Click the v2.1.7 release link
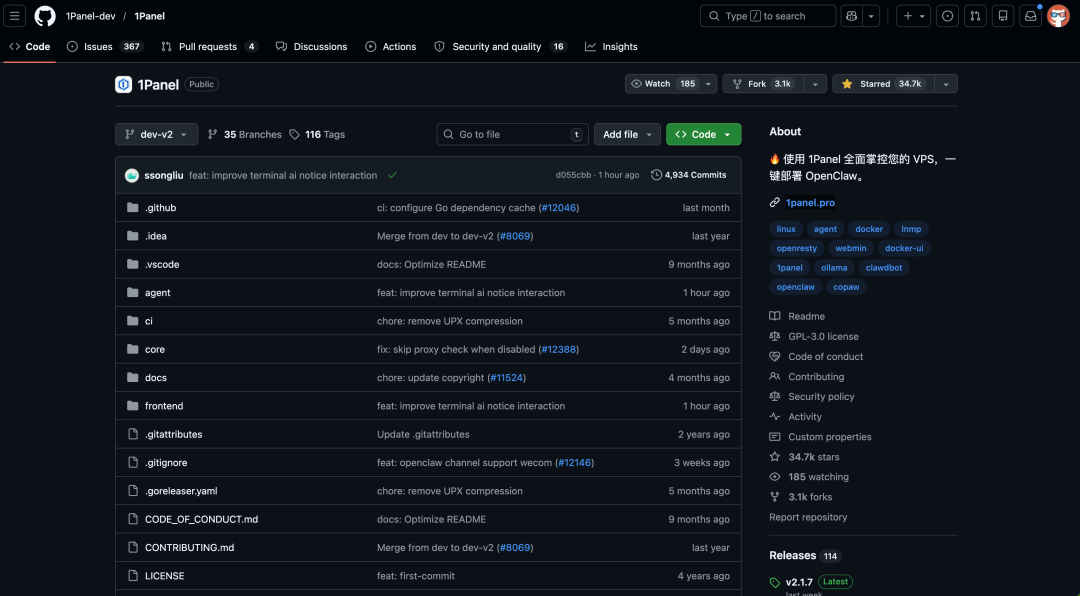1080x596 pixels. tap(799, 582)
